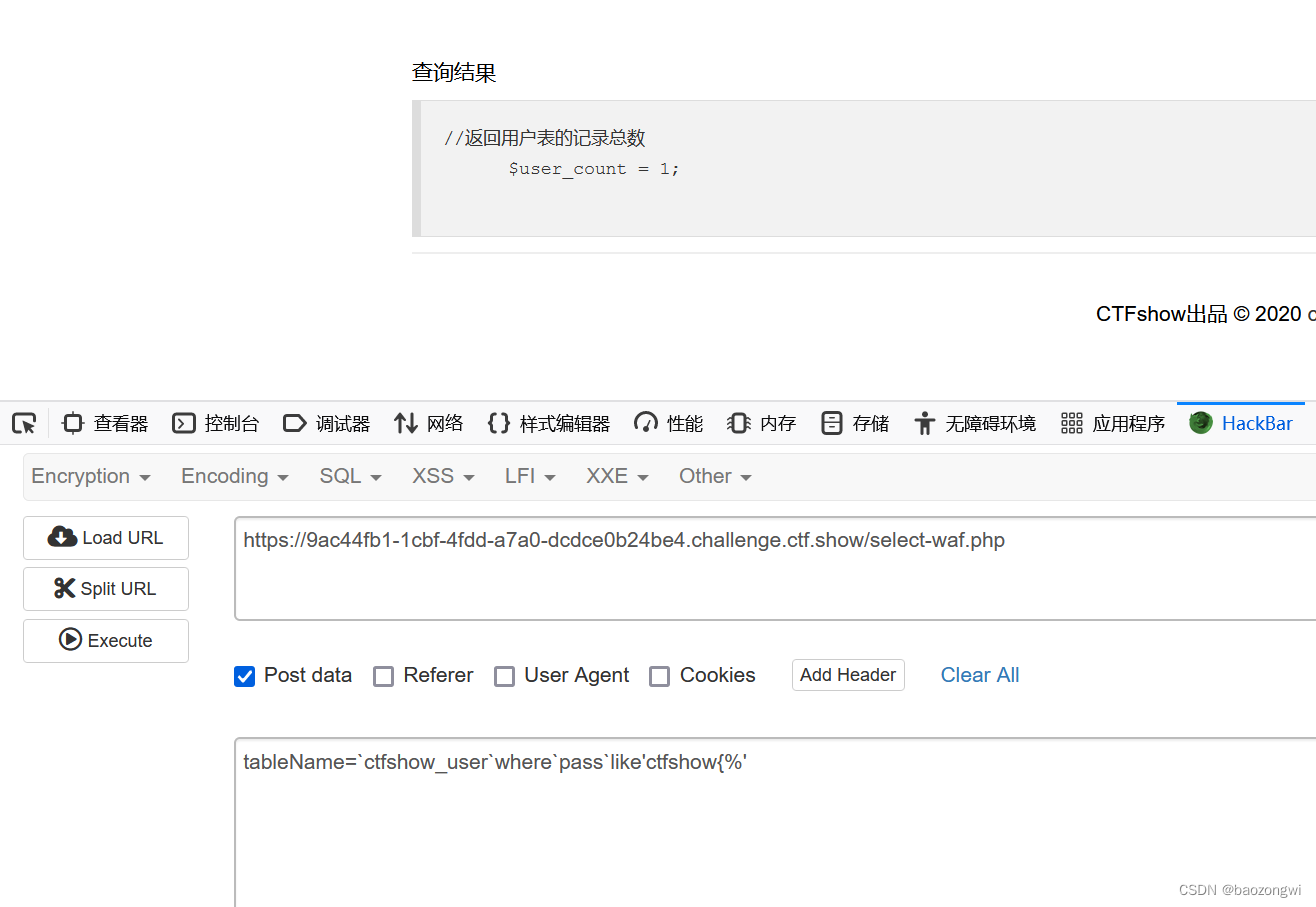Viewport: 1316px width, 907px height.
Task: Enable the Referer checkbox
Action: click(384, 676)
